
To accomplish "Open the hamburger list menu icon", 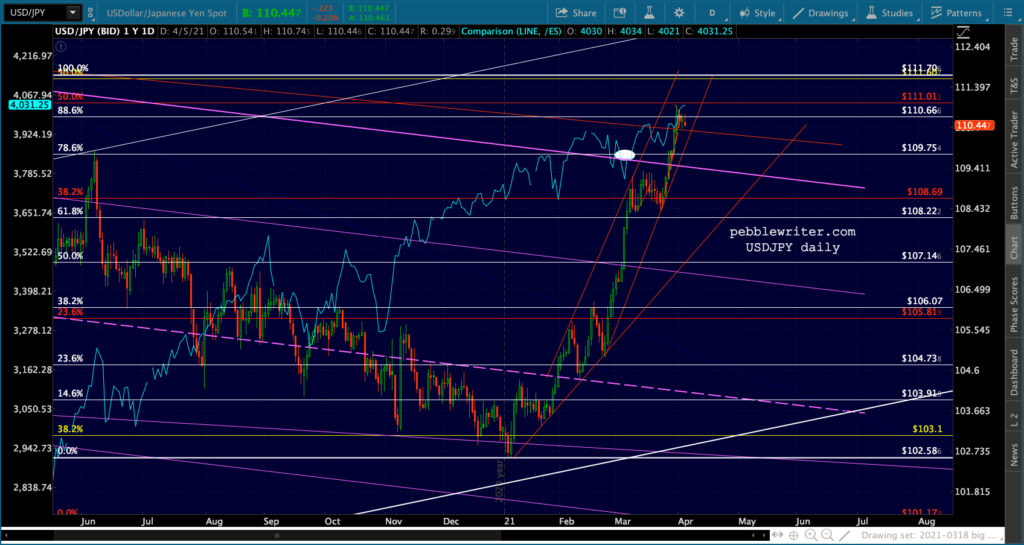I will point(1006,12).
